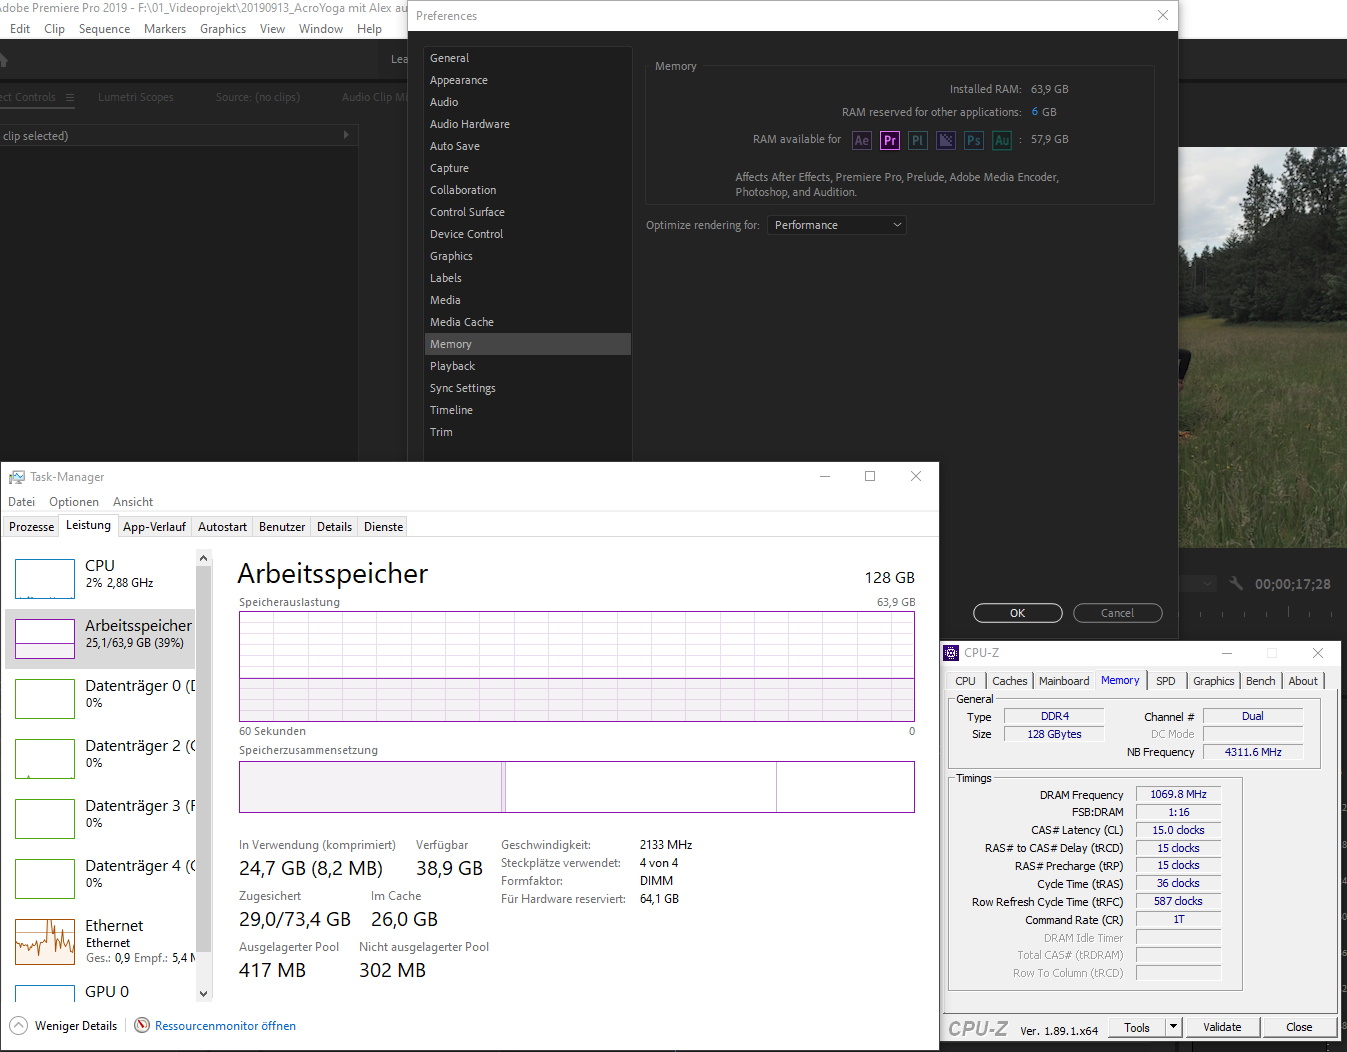Viewport: 1347px width, 1052px height.
Task: Select General in Preferences list
Action: point(528,58)
